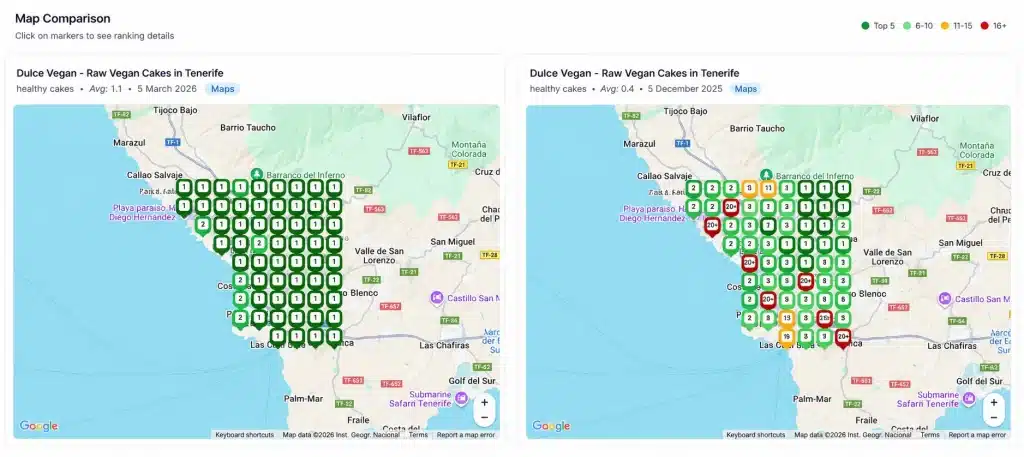Click the Google logo on left map
This screenshot has height=457, width=1024.
coord(39,426)
